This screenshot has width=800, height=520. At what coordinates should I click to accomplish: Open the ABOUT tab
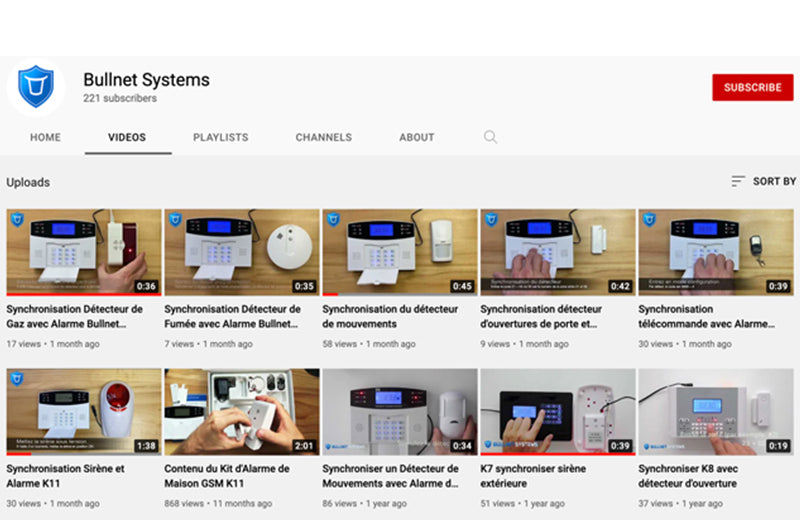[417, 137]
